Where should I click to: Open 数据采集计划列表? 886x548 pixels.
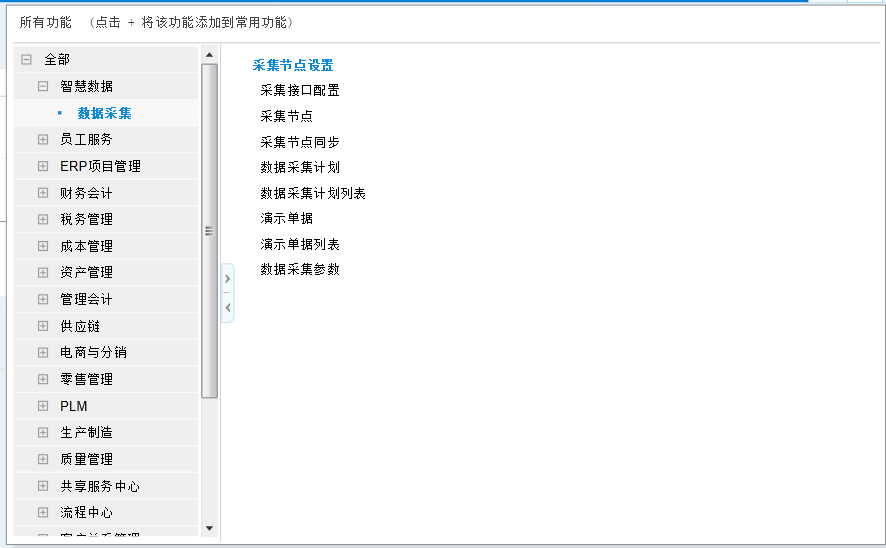tap(312, 193)
